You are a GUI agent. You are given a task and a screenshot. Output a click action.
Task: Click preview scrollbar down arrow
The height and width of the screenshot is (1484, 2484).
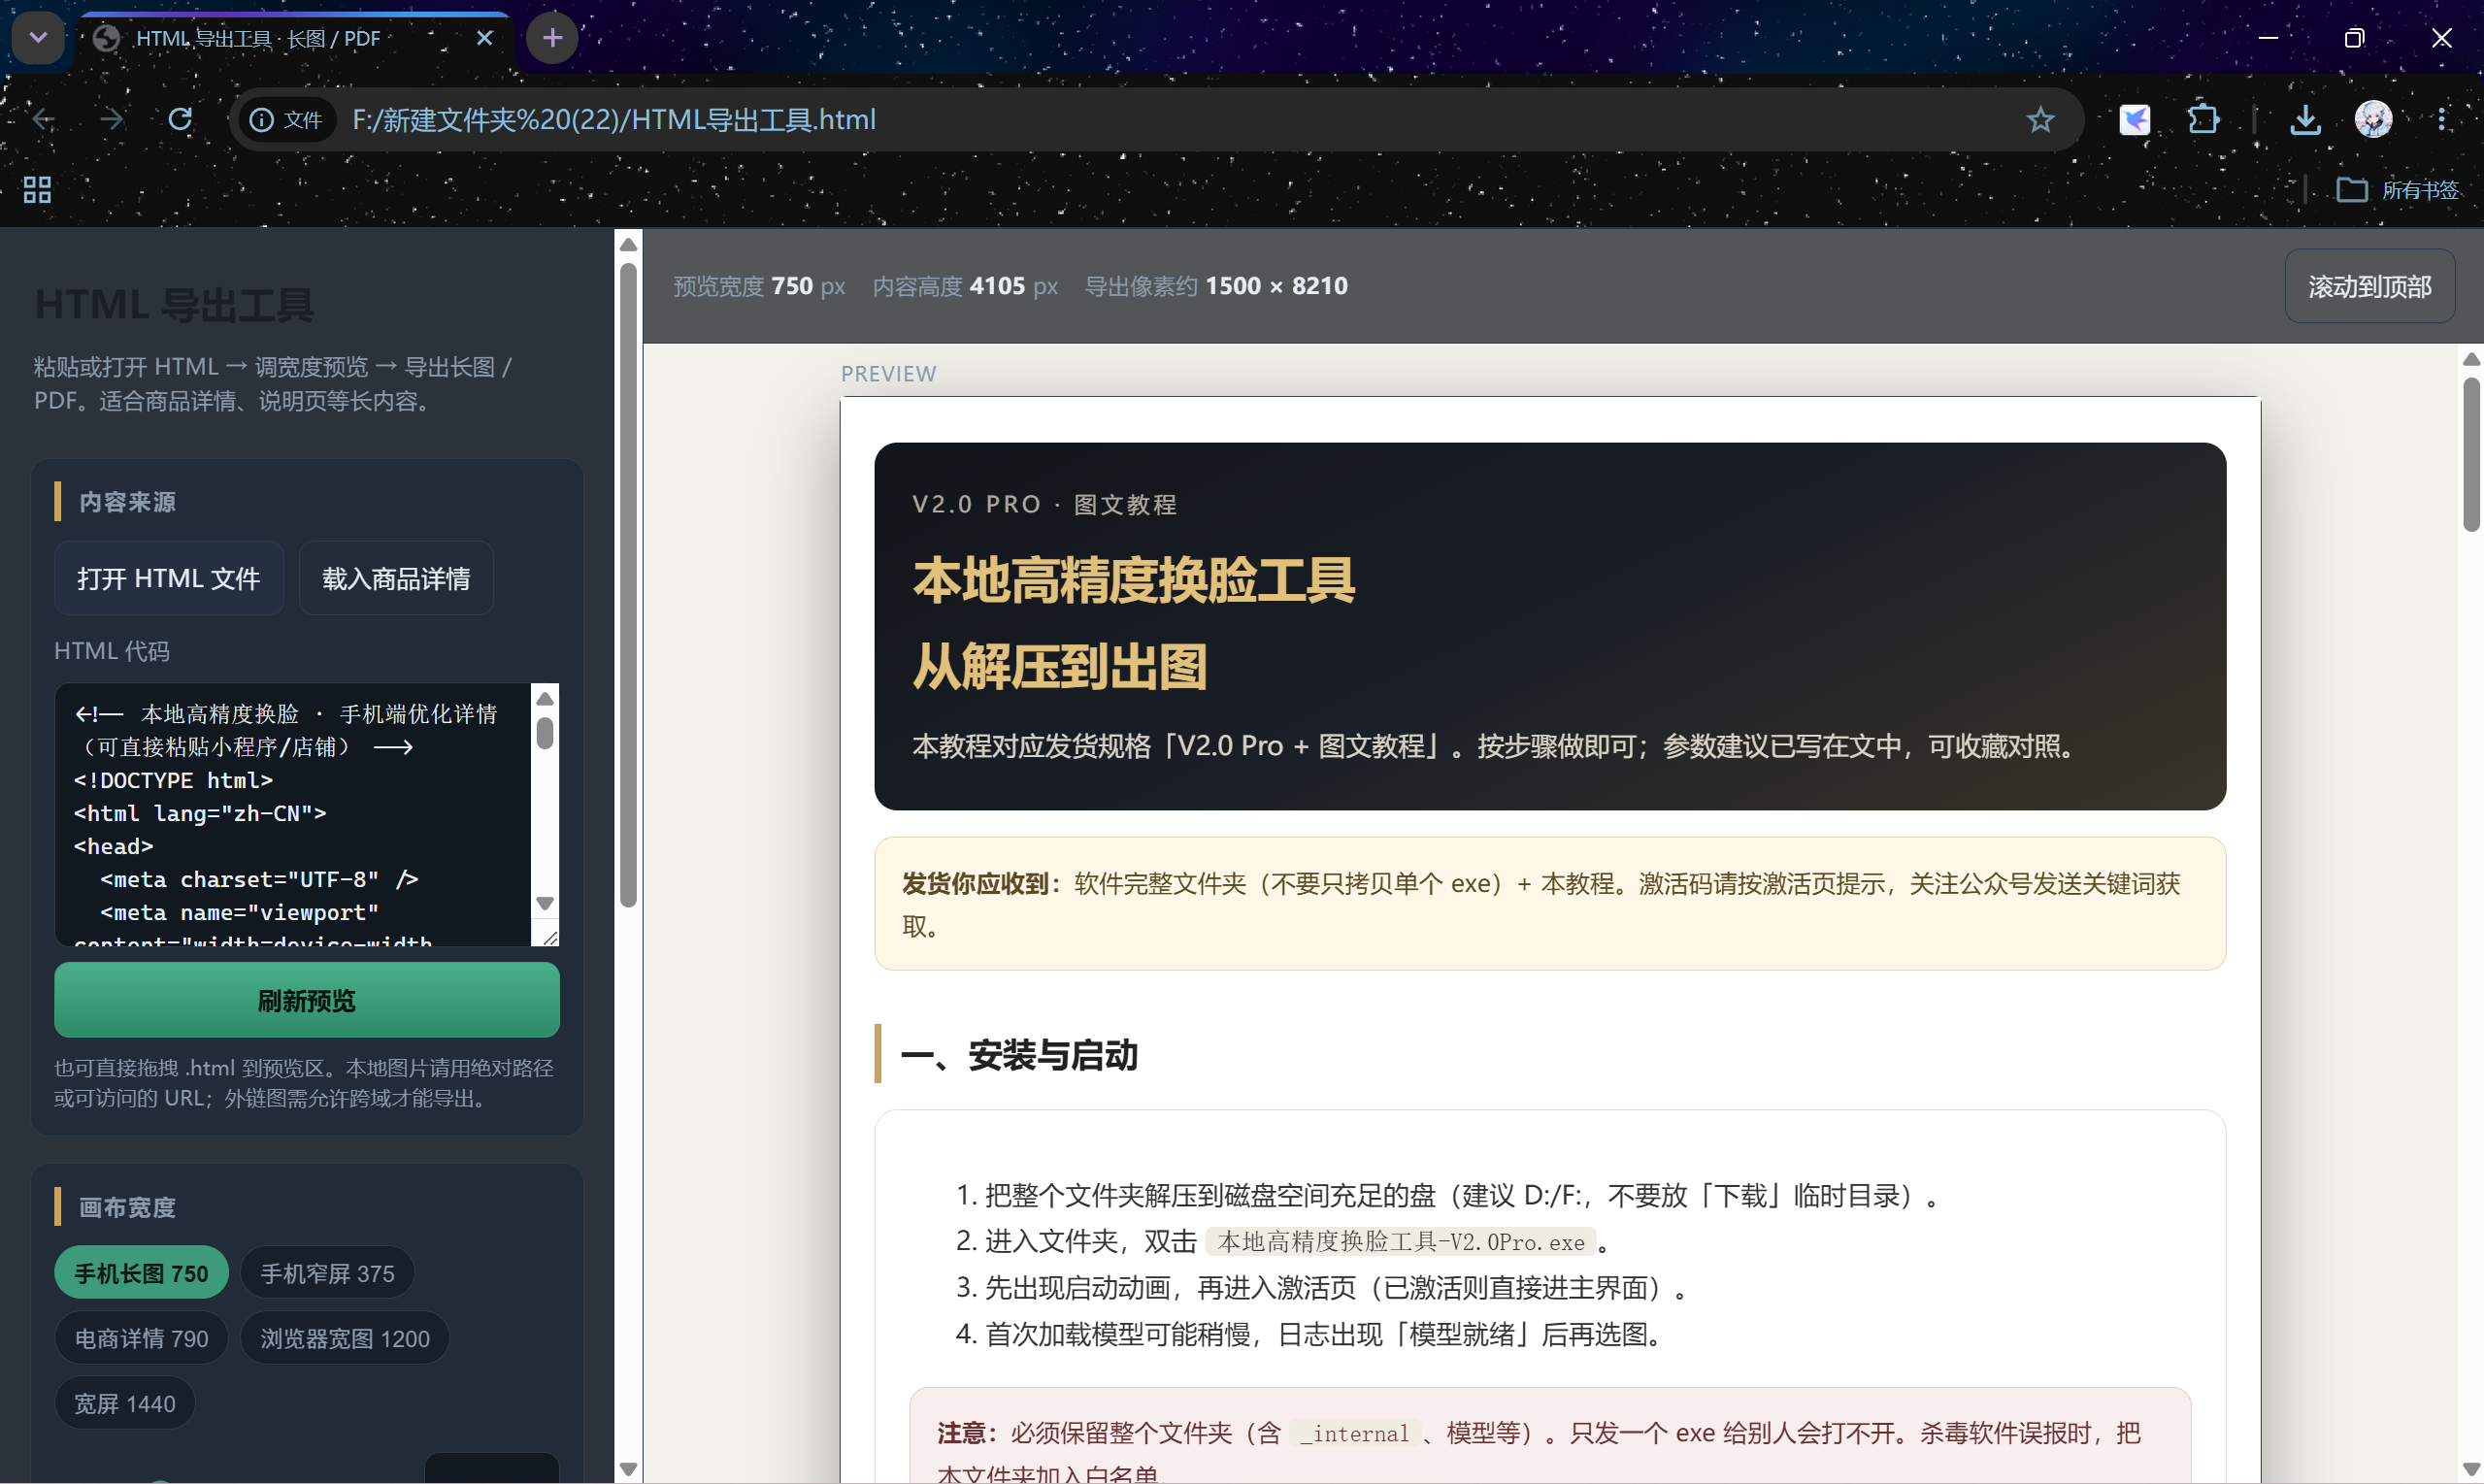(x=2471, y=1469)
